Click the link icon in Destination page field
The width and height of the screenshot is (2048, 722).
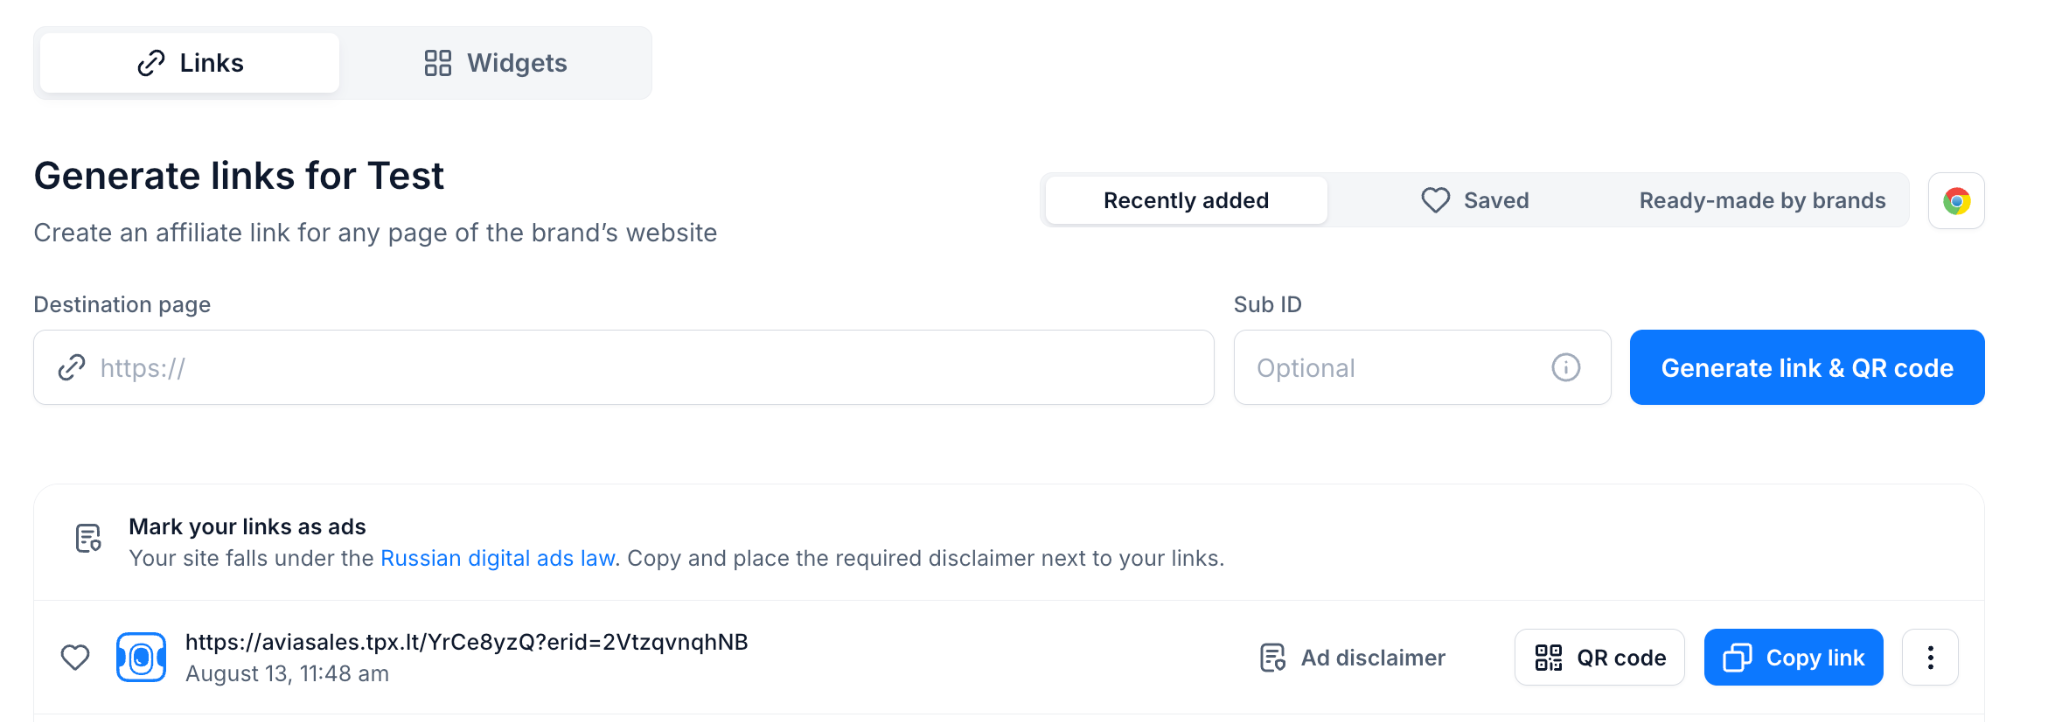[x=72, y=368]
